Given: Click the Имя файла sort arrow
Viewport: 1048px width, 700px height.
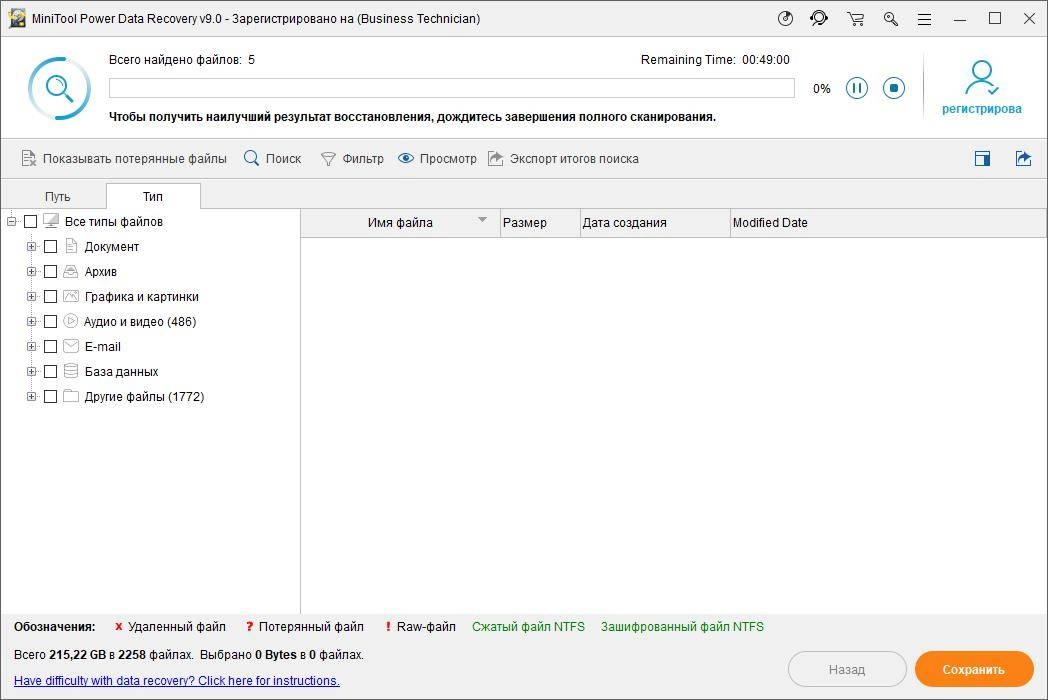Looking at the screenshot, I should coord(483,219).
